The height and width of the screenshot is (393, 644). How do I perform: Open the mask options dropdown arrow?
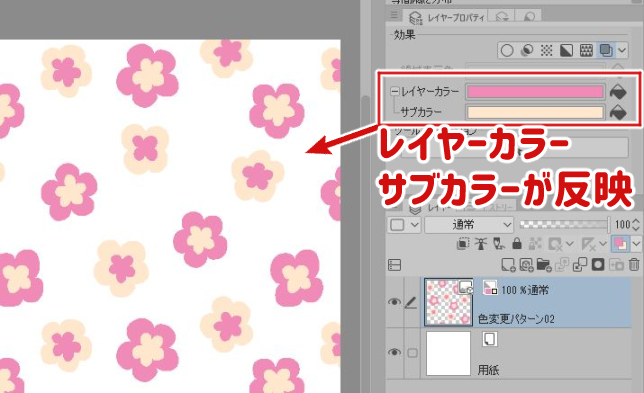(x=570, y=244)
